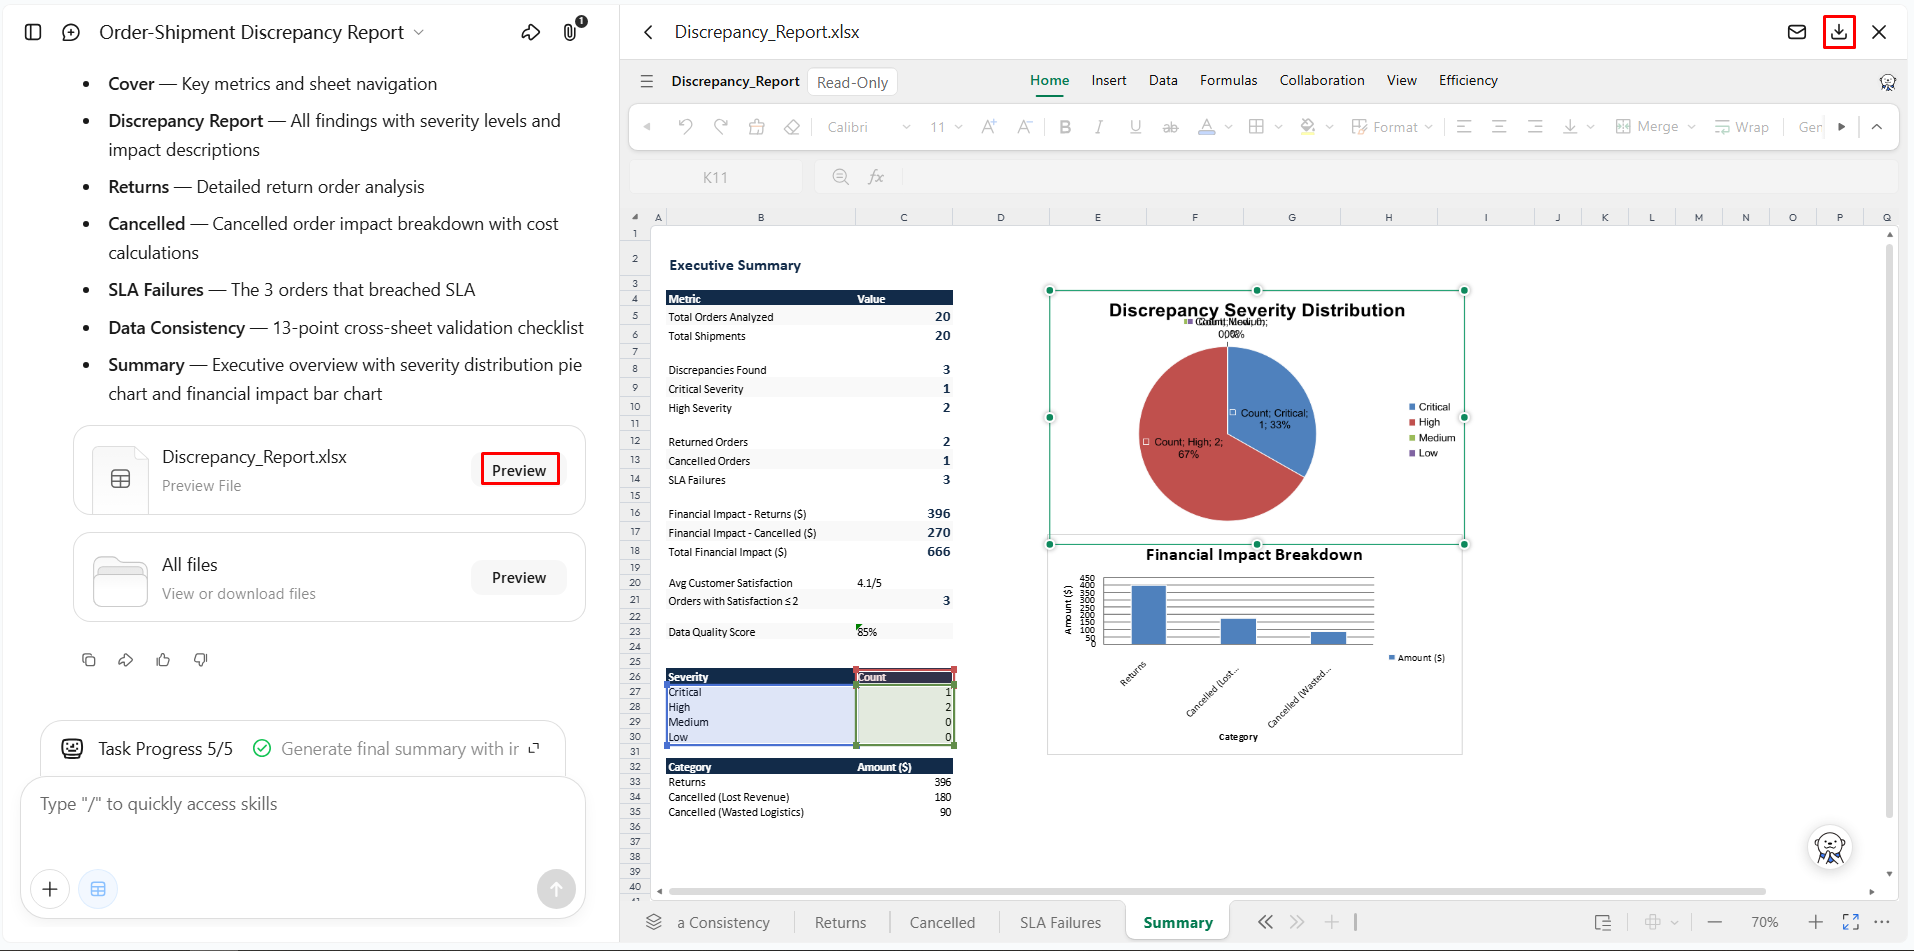Screen dimensions: 1914x951
Task: Toggle fullscreen view icon
Action: (x=1850, y=922)
